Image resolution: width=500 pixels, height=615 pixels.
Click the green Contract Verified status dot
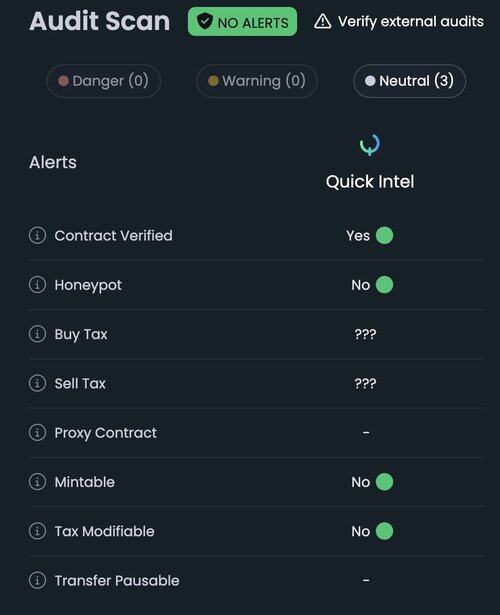coord(384,235)
